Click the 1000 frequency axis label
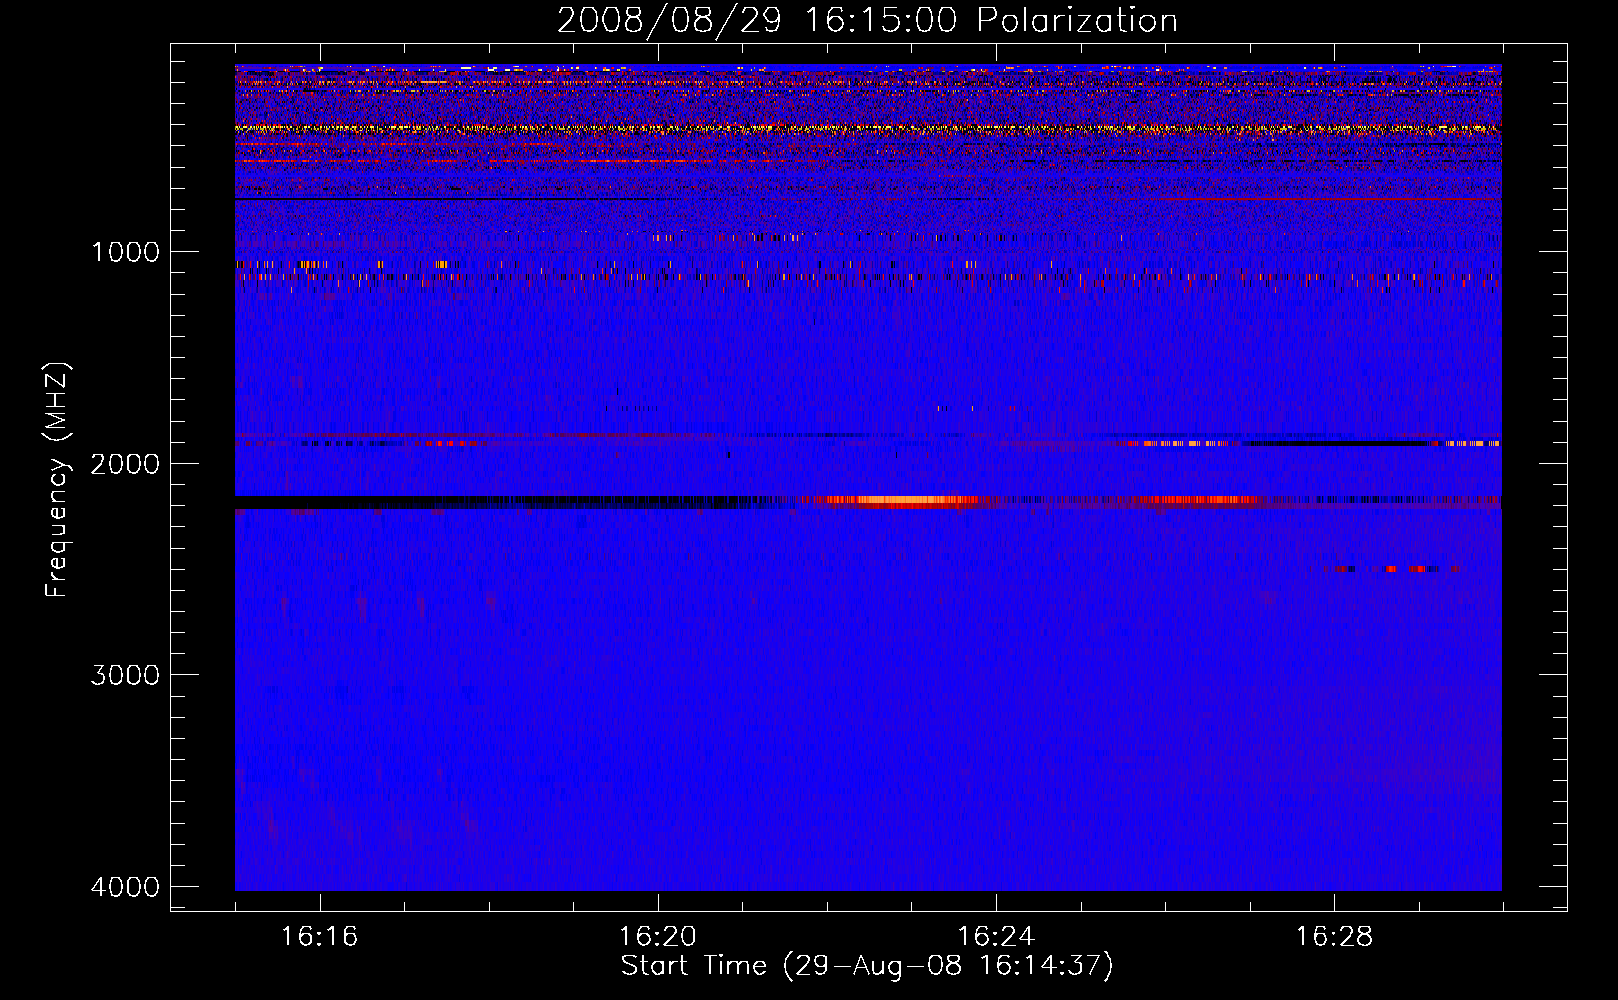Image resolution: width=1618 pixels, height=1000 pixels. click(x=125, y=252)
